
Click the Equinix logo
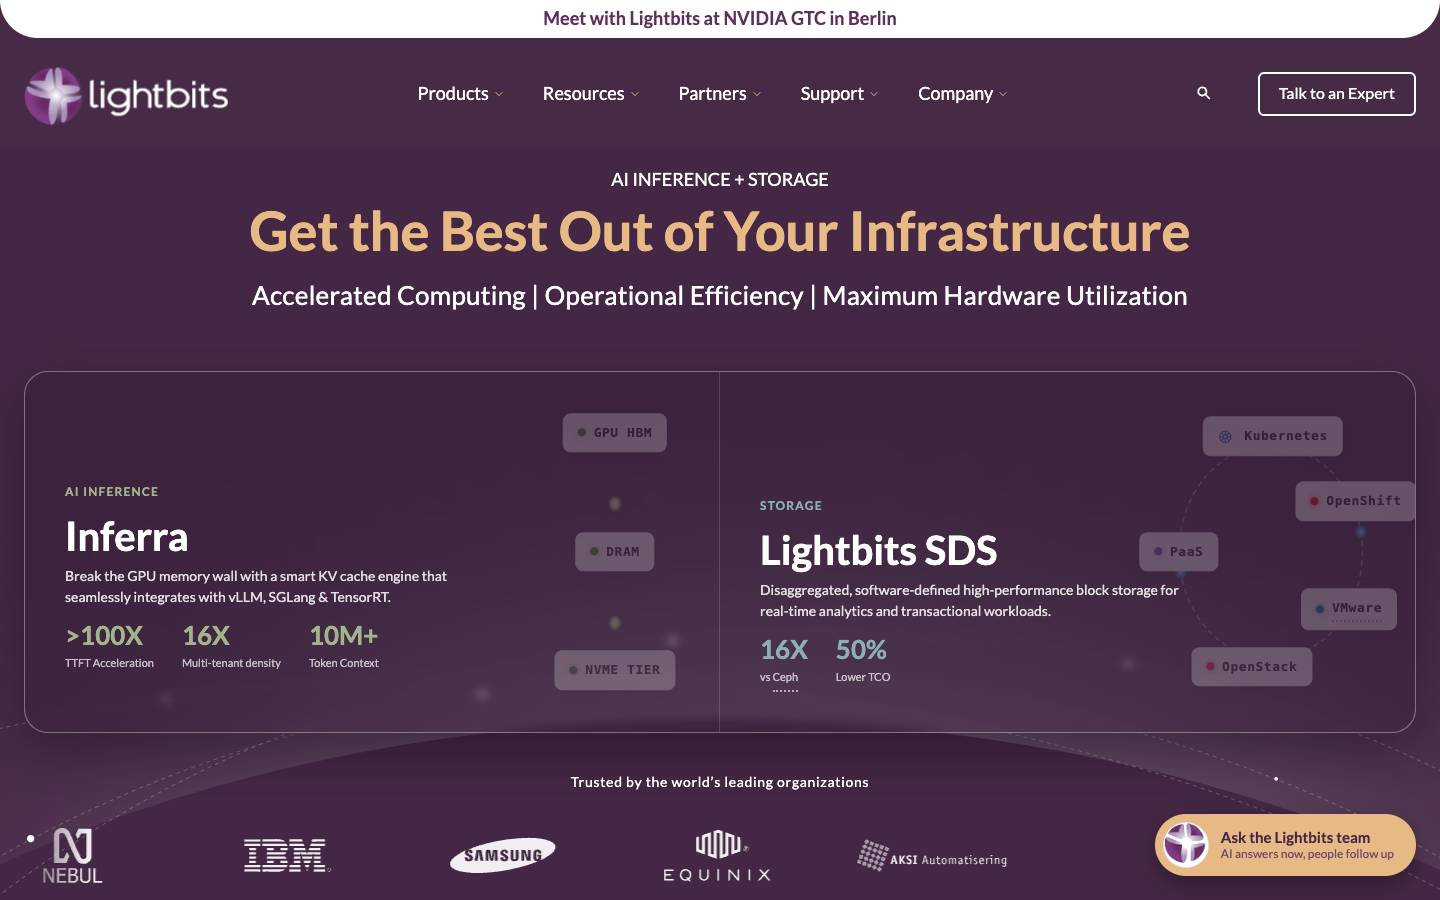tap(717, 855)
